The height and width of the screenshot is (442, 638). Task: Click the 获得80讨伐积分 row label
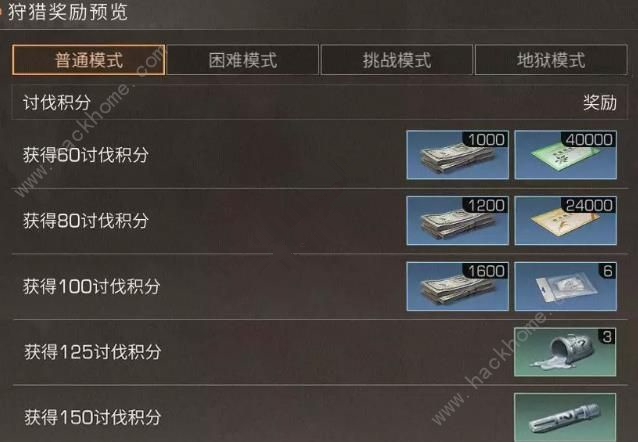(85, 221)
